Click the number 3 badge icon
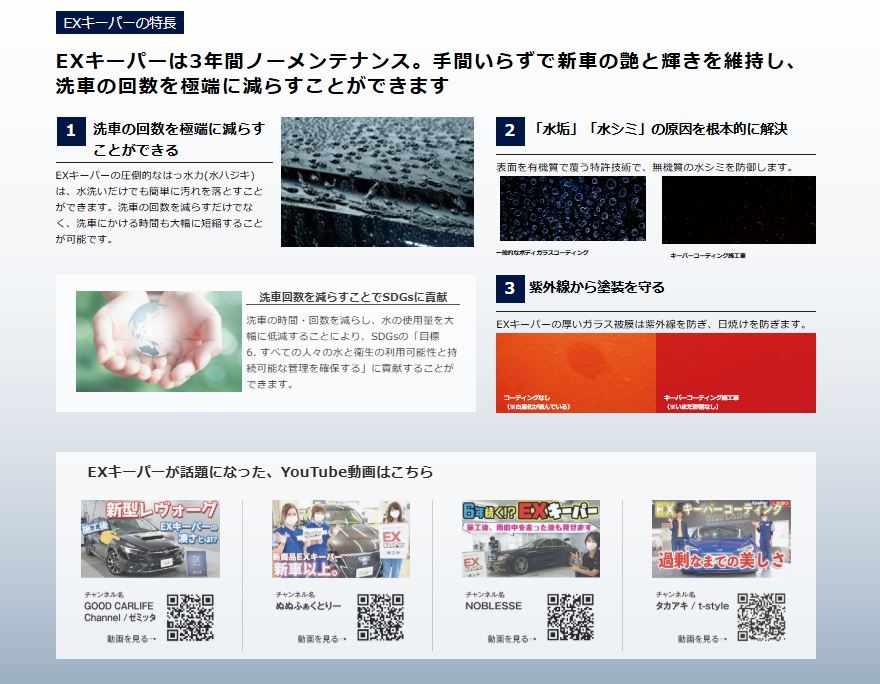The image size is (880, 684). pyautogui.click(x=509, y=289)
